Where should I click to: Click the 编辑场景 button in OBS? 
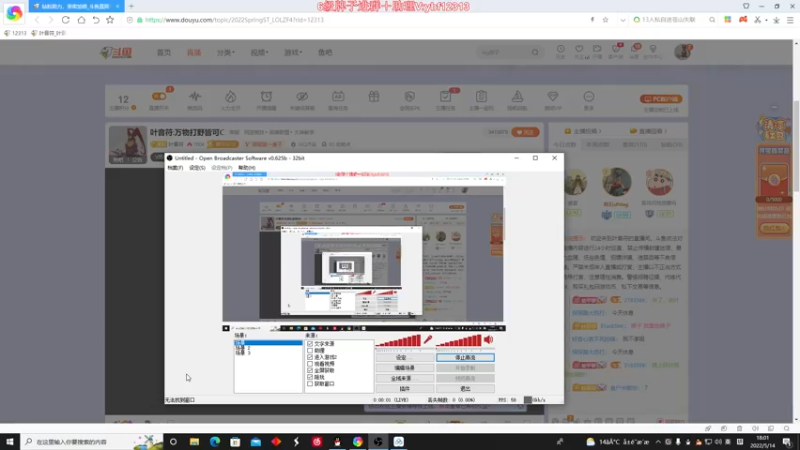pyautogui.click(x=405, y=368)
